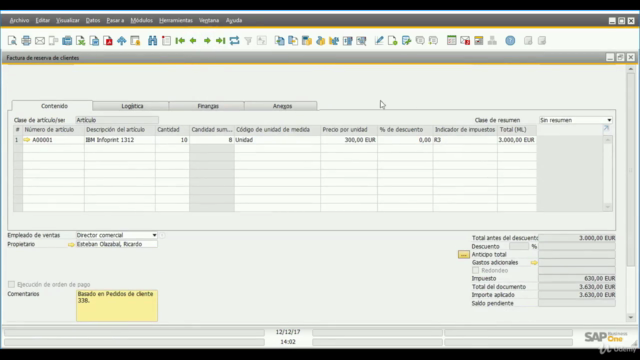Follow the yellow arrow beside Propietario
Screen dimensions: 640x360
point(71,244)
